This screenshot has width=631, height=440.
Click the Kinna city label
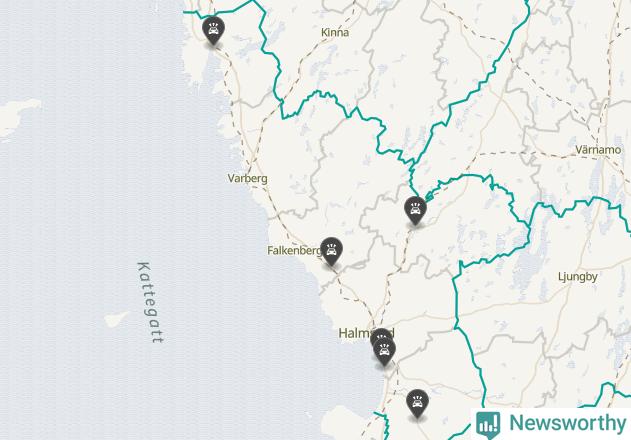coord(335,33)
